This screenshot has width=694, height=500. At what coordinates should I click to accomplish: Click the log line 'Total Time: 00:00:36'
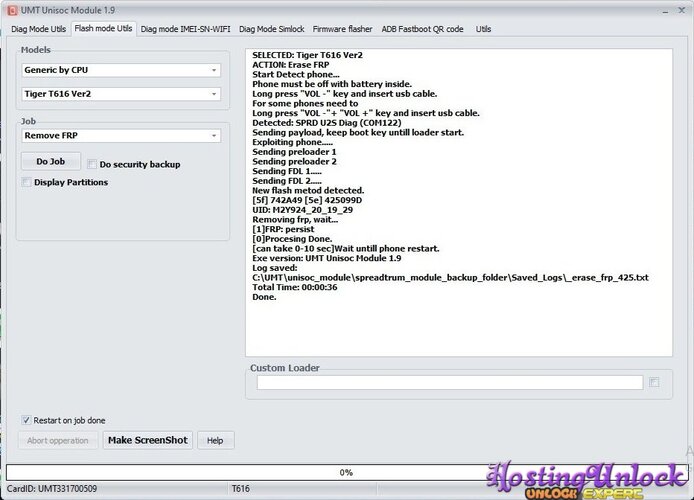pos(295,287)
